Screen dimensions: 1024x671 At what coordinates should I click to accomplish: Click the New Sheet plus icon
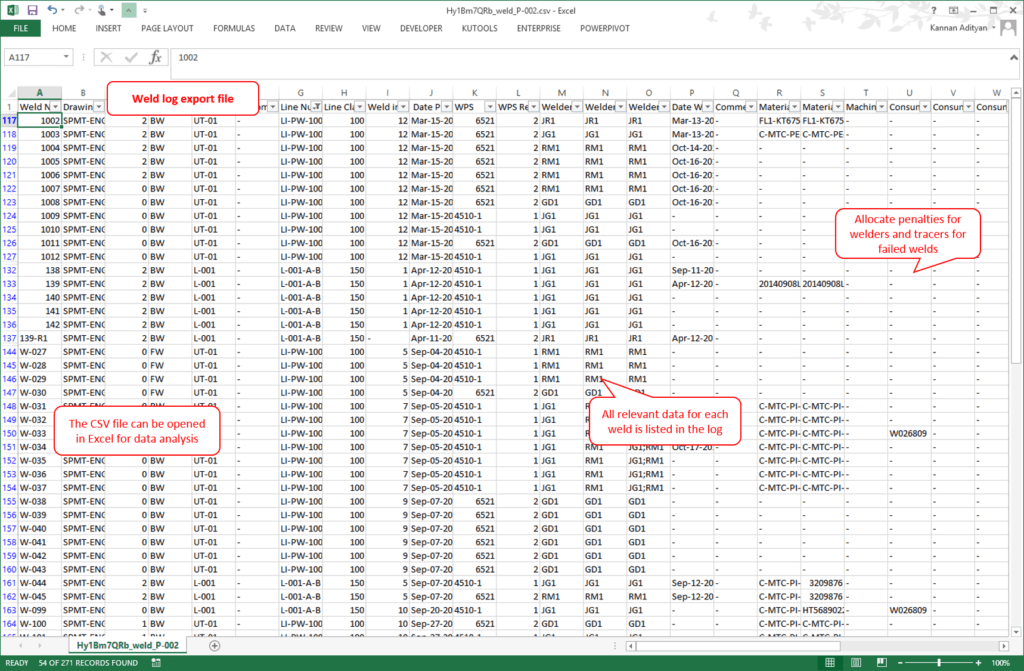tap(214, 646)
